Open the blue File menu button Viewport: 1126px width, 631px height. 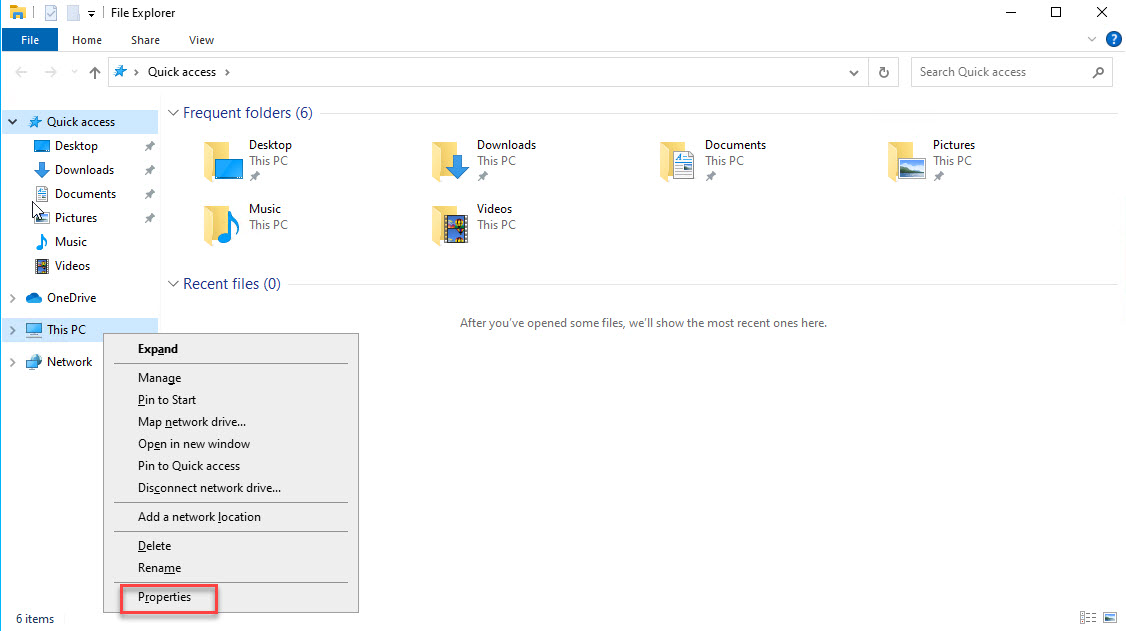coord(30,40)
